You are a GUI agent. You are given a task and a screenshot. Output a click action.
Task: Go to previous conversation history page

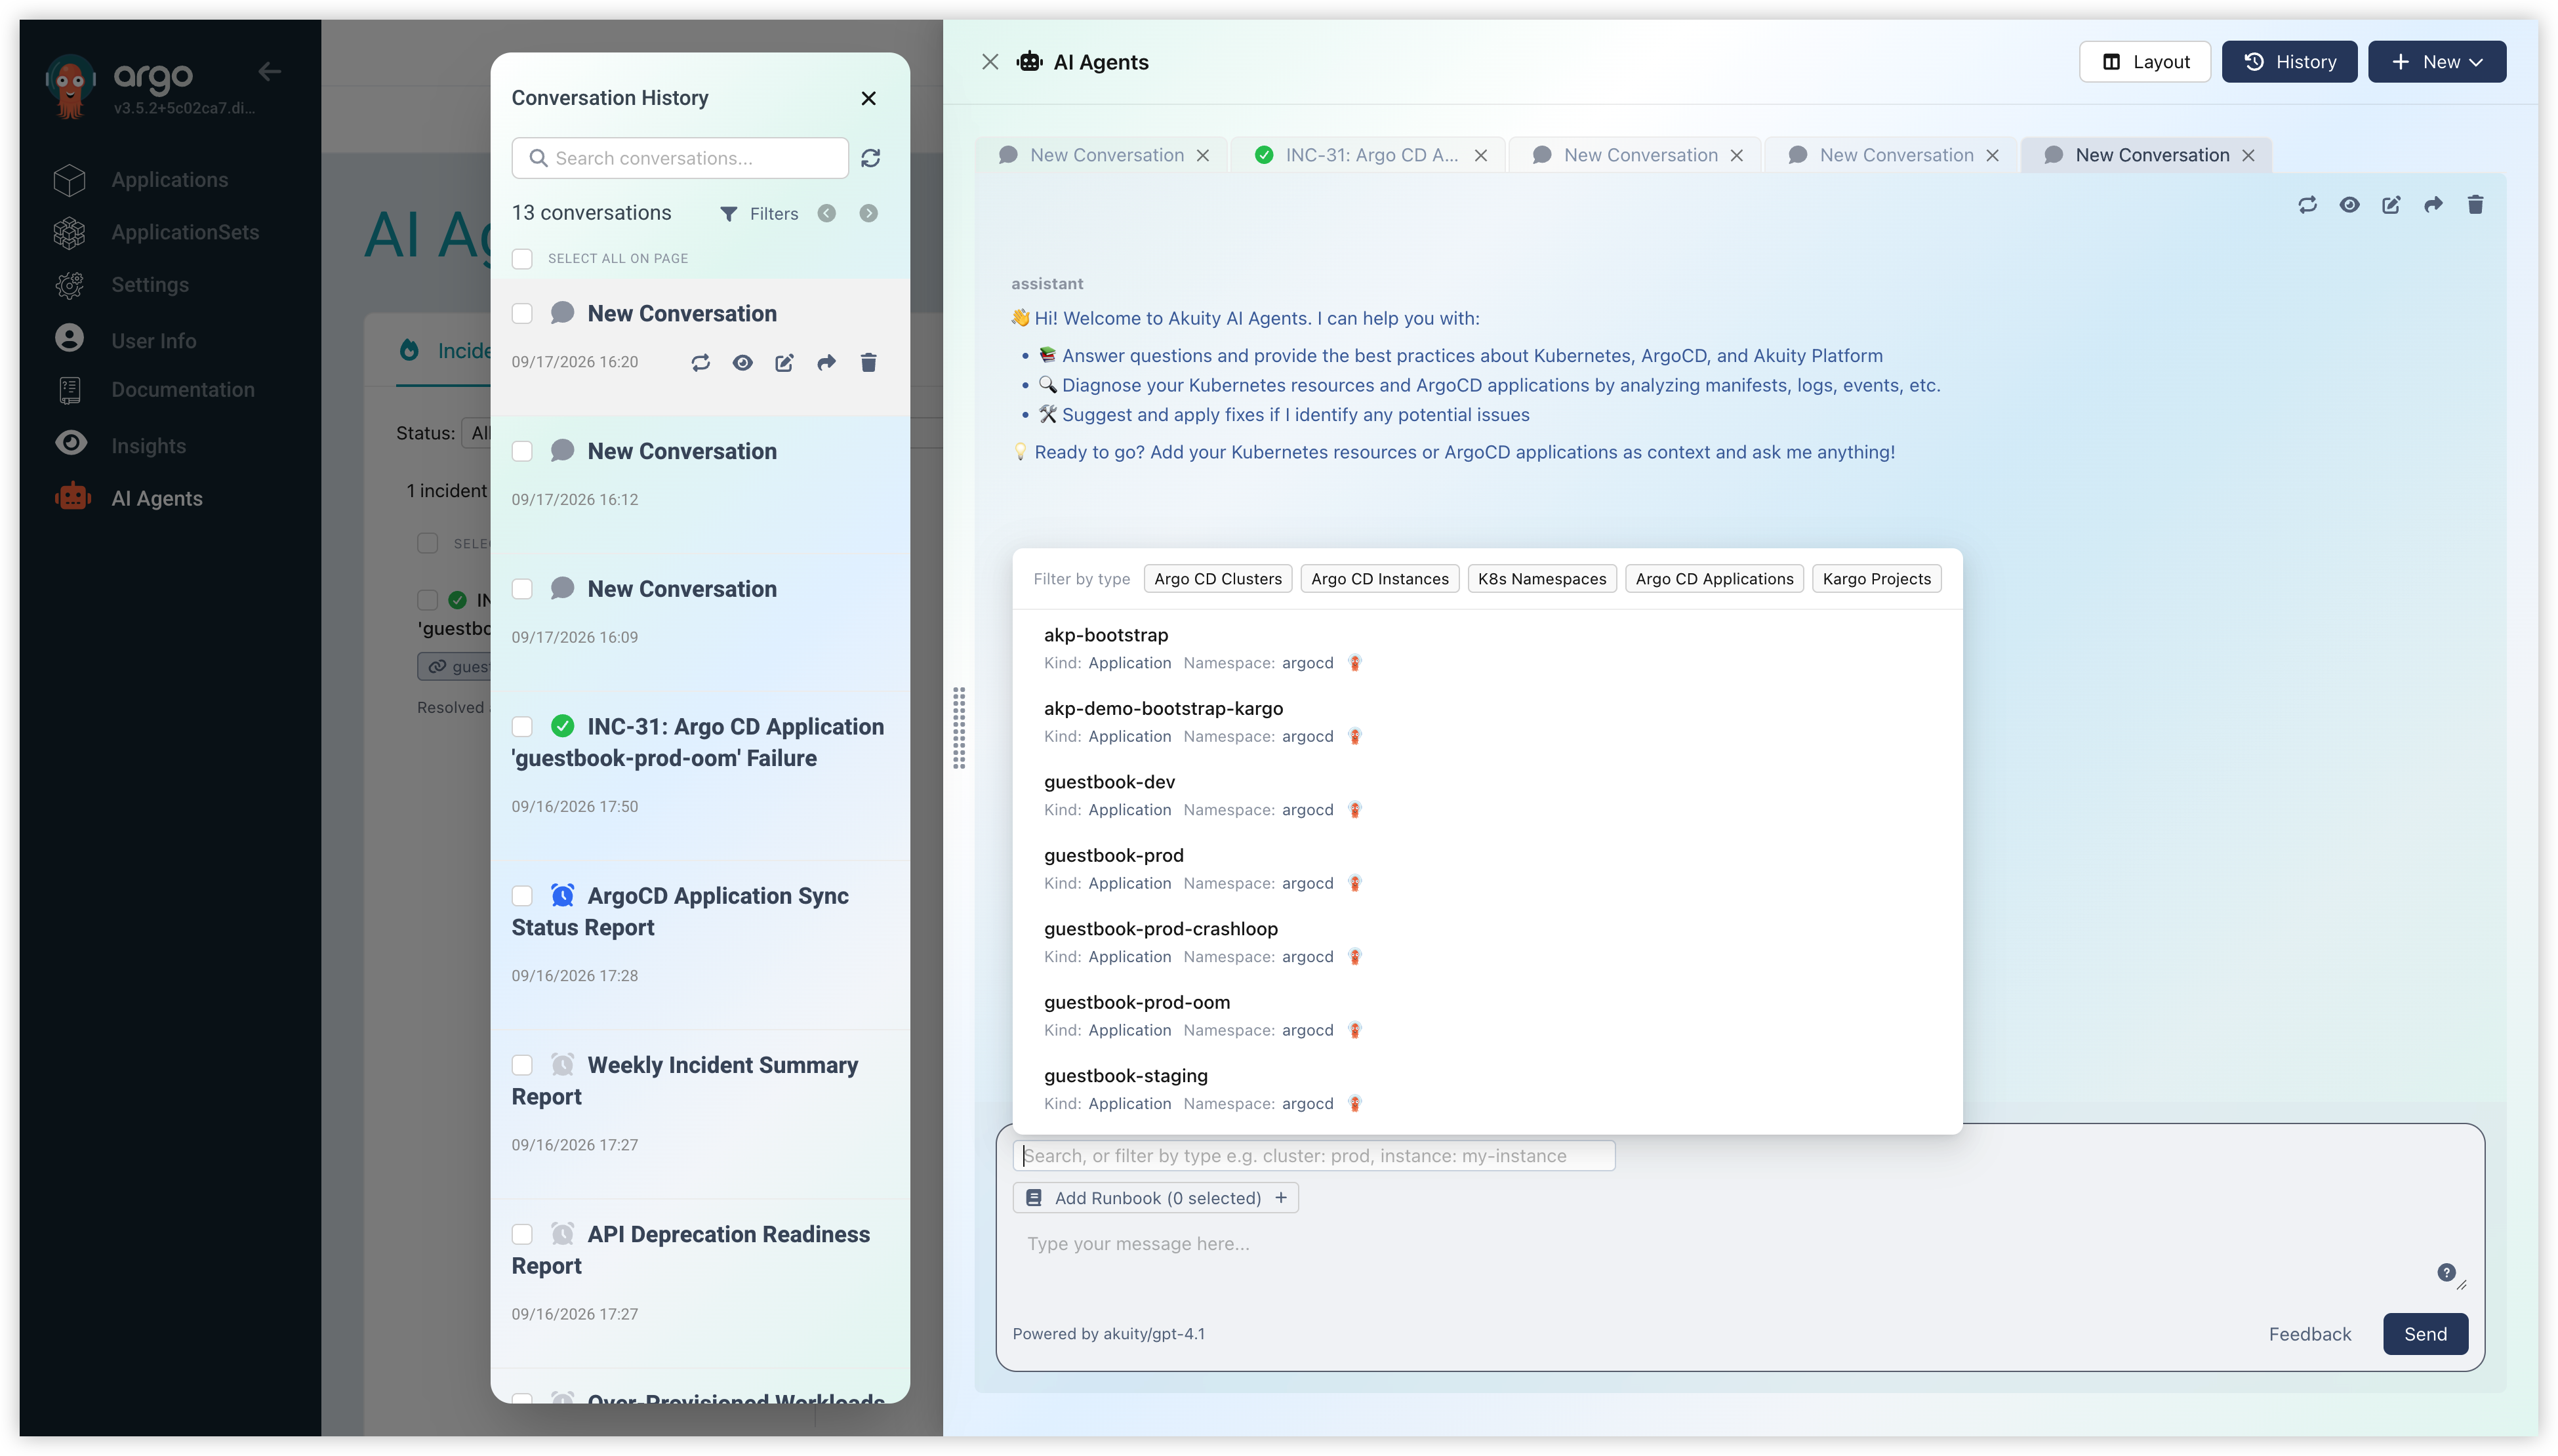[826, 213]
